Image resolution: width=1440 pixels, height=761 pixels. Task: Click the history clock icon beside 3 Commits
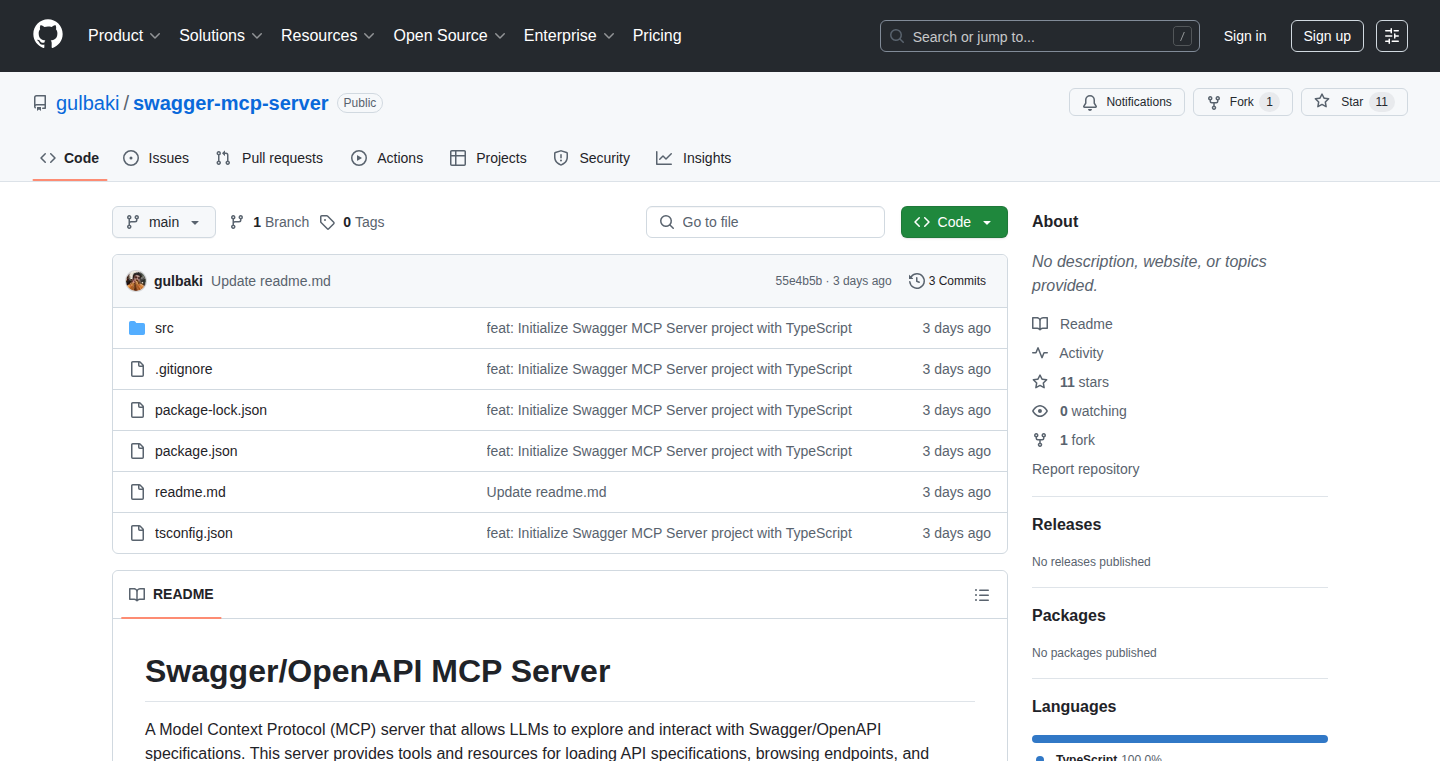pyautogui.click(x=916, y=281)
